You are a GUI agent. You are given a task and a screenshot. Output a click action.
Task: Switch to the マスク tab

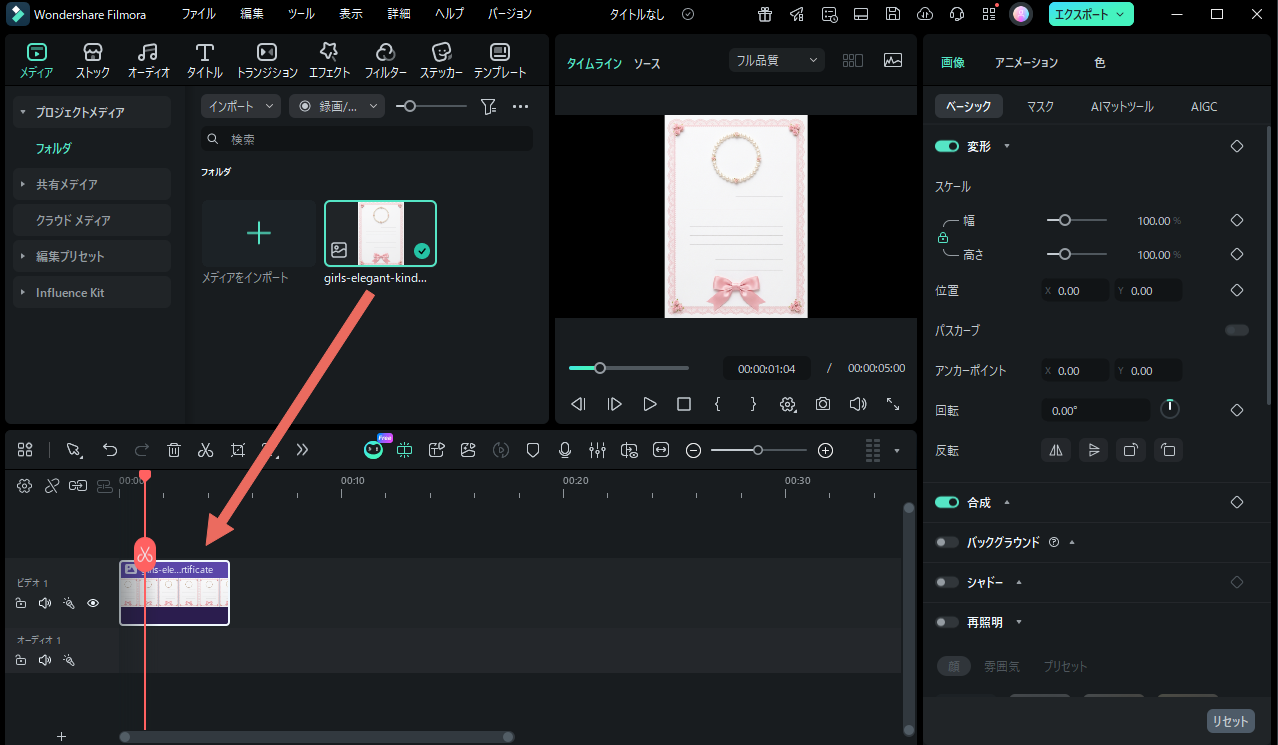1040,106
